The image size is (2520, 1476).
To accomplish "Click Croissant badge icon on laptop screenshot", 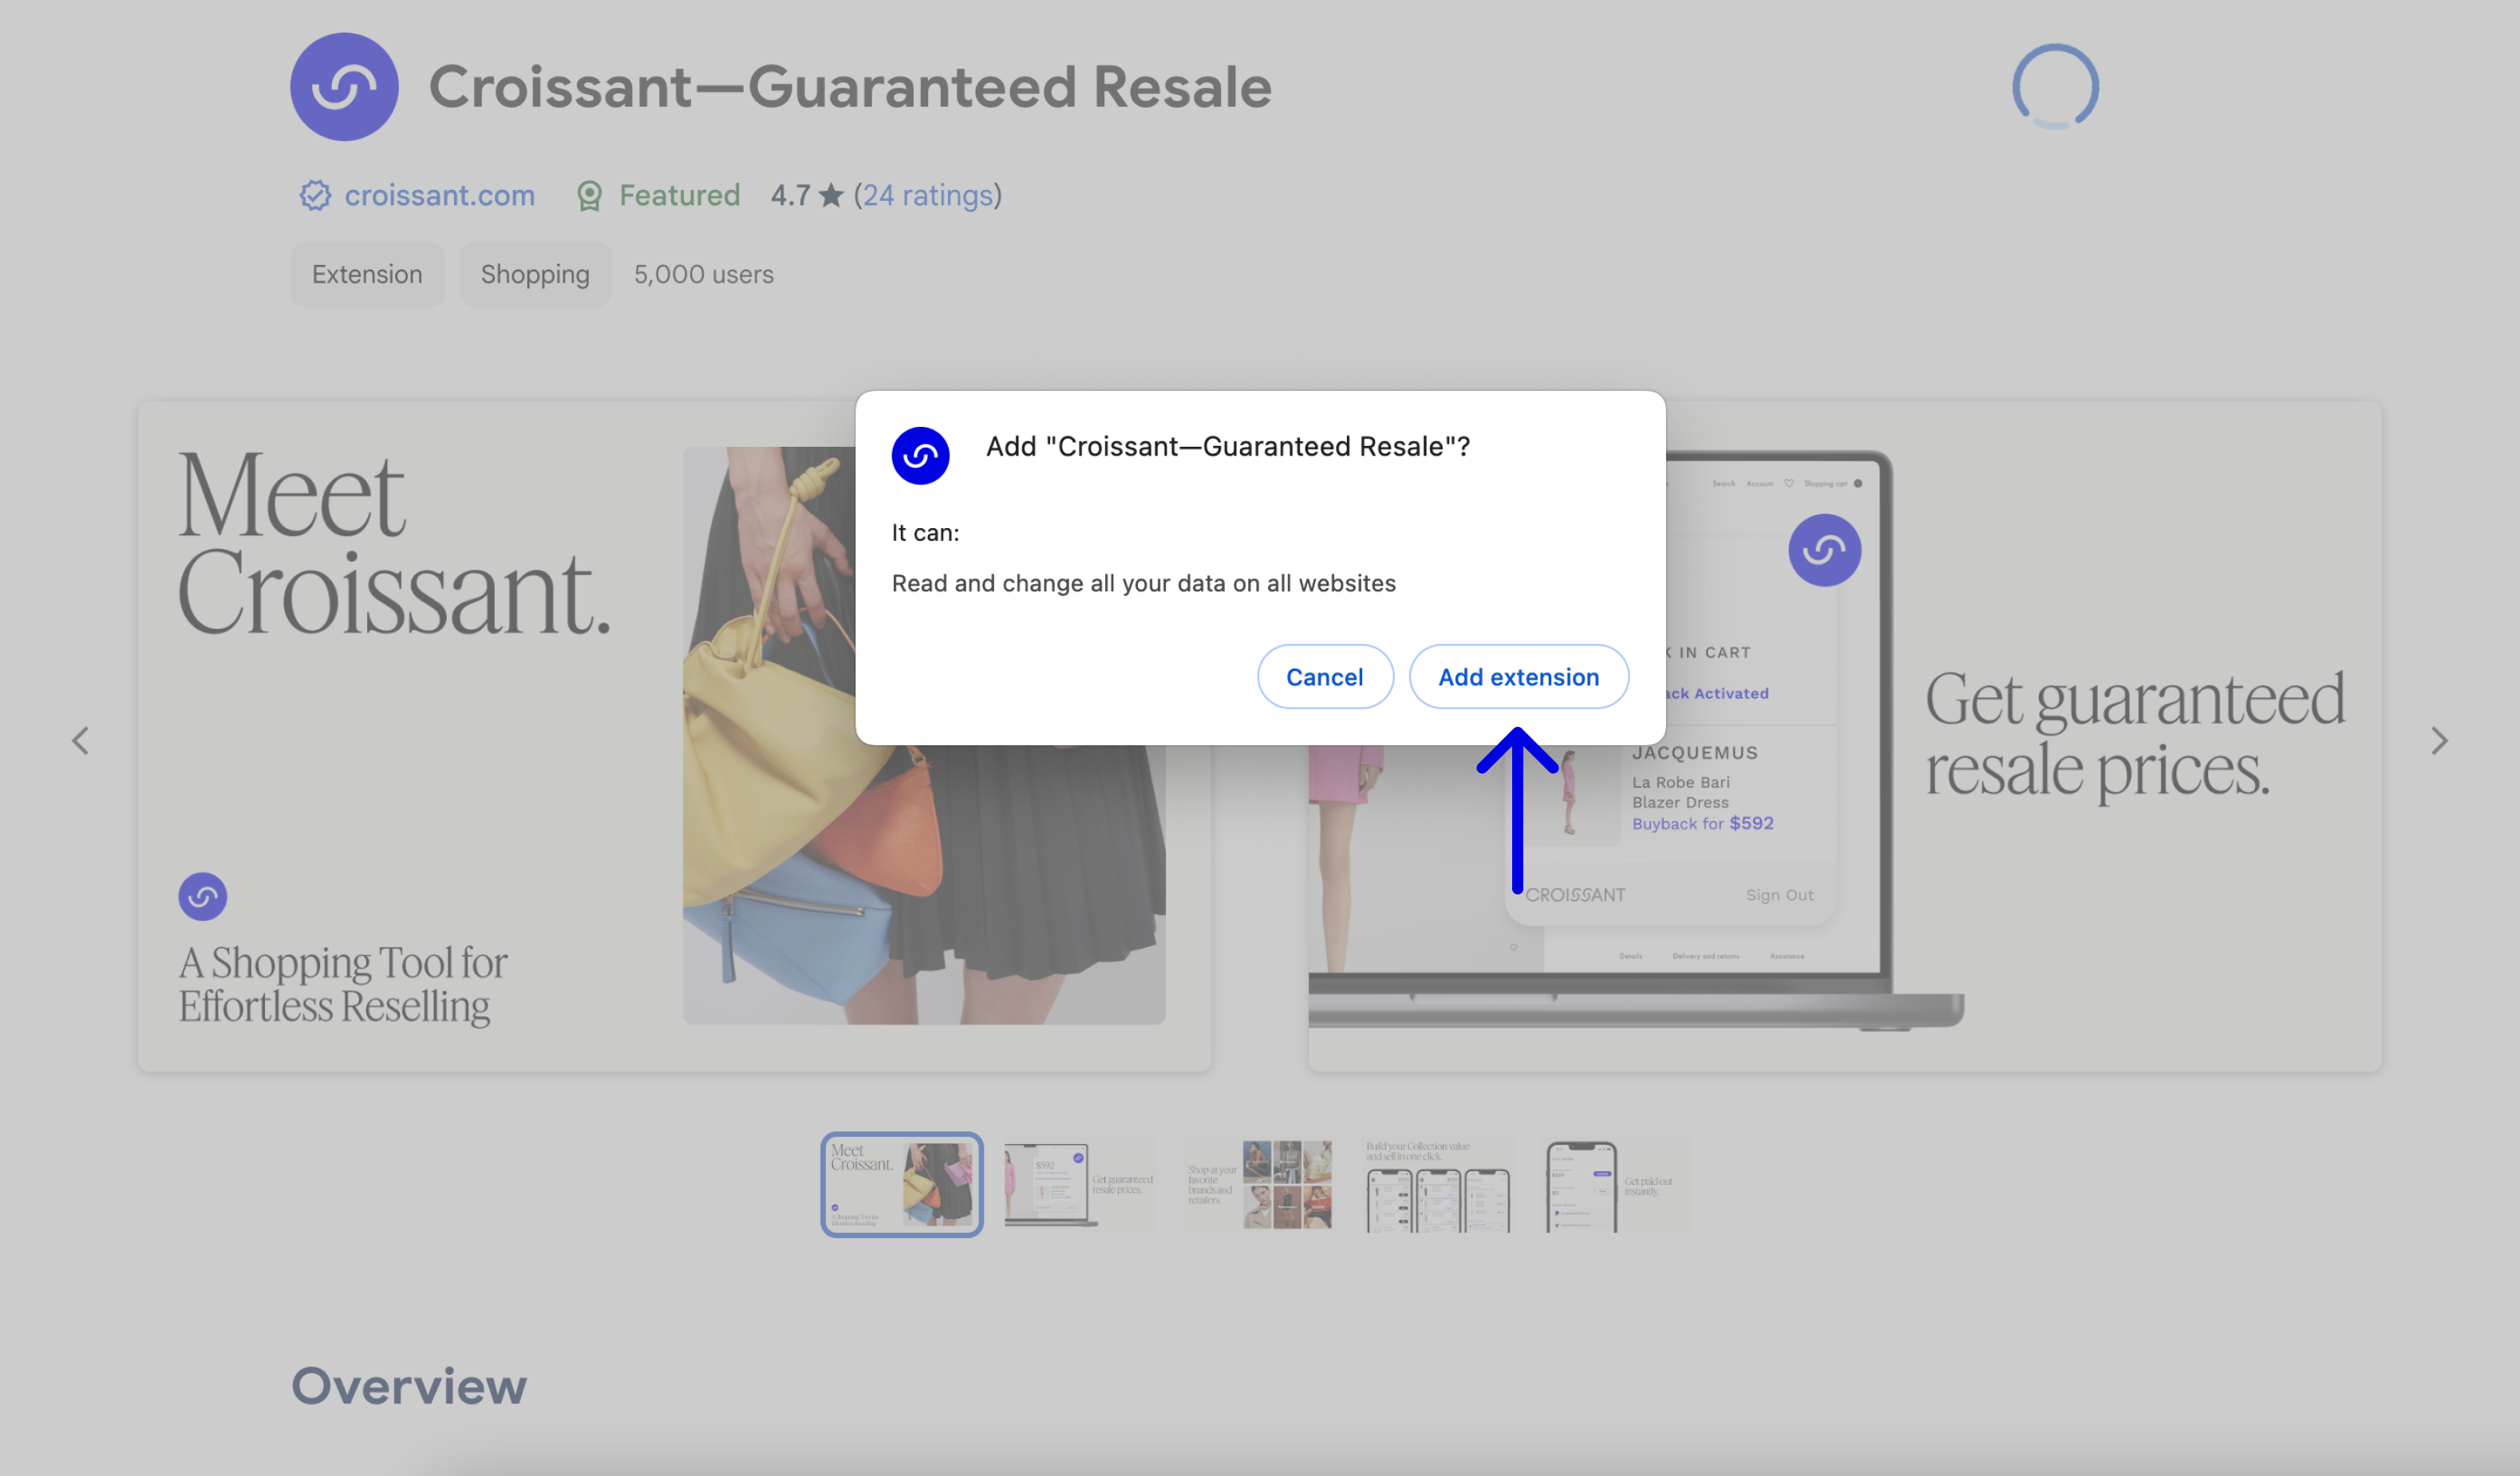I will point(1824,550).
